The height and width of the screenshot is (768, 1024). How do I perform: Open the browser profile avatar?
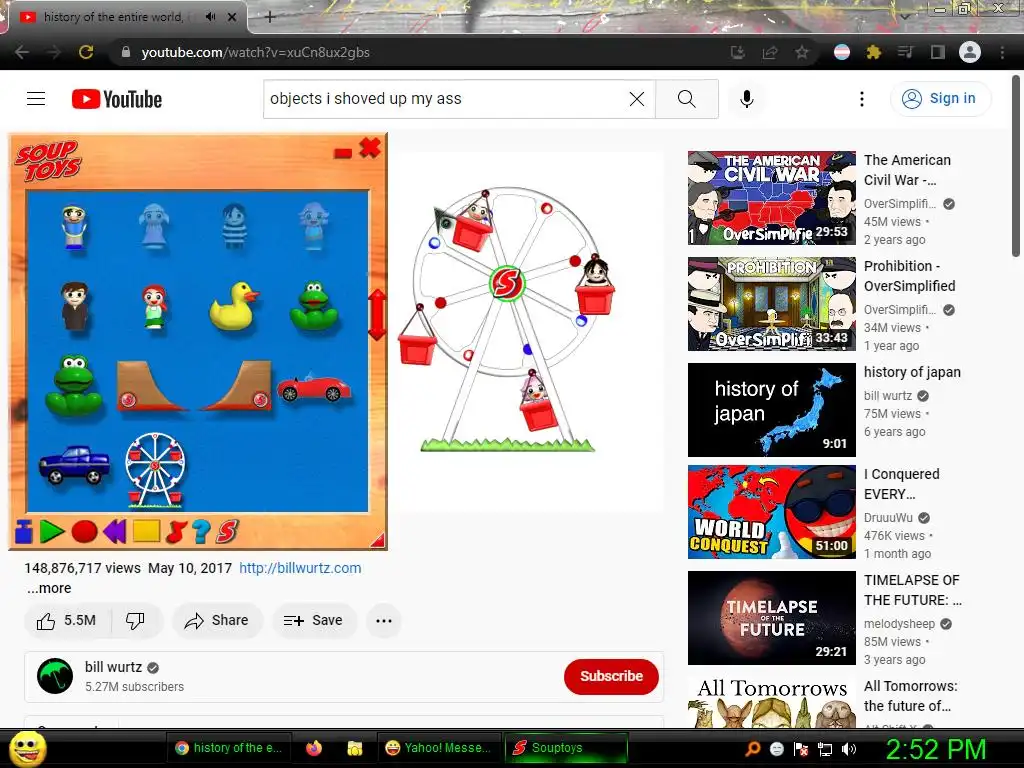point(970,52)
